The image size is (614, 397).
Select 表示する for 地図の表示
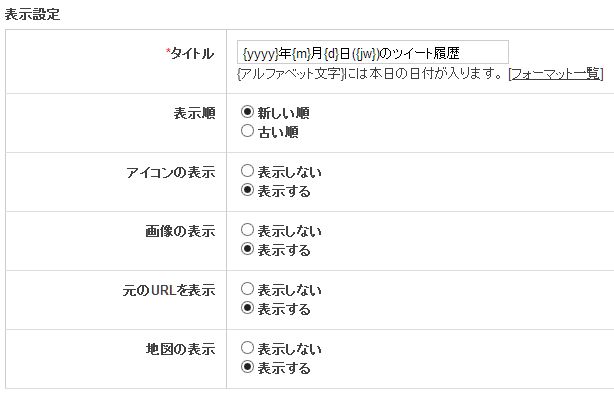coord(247,367)
